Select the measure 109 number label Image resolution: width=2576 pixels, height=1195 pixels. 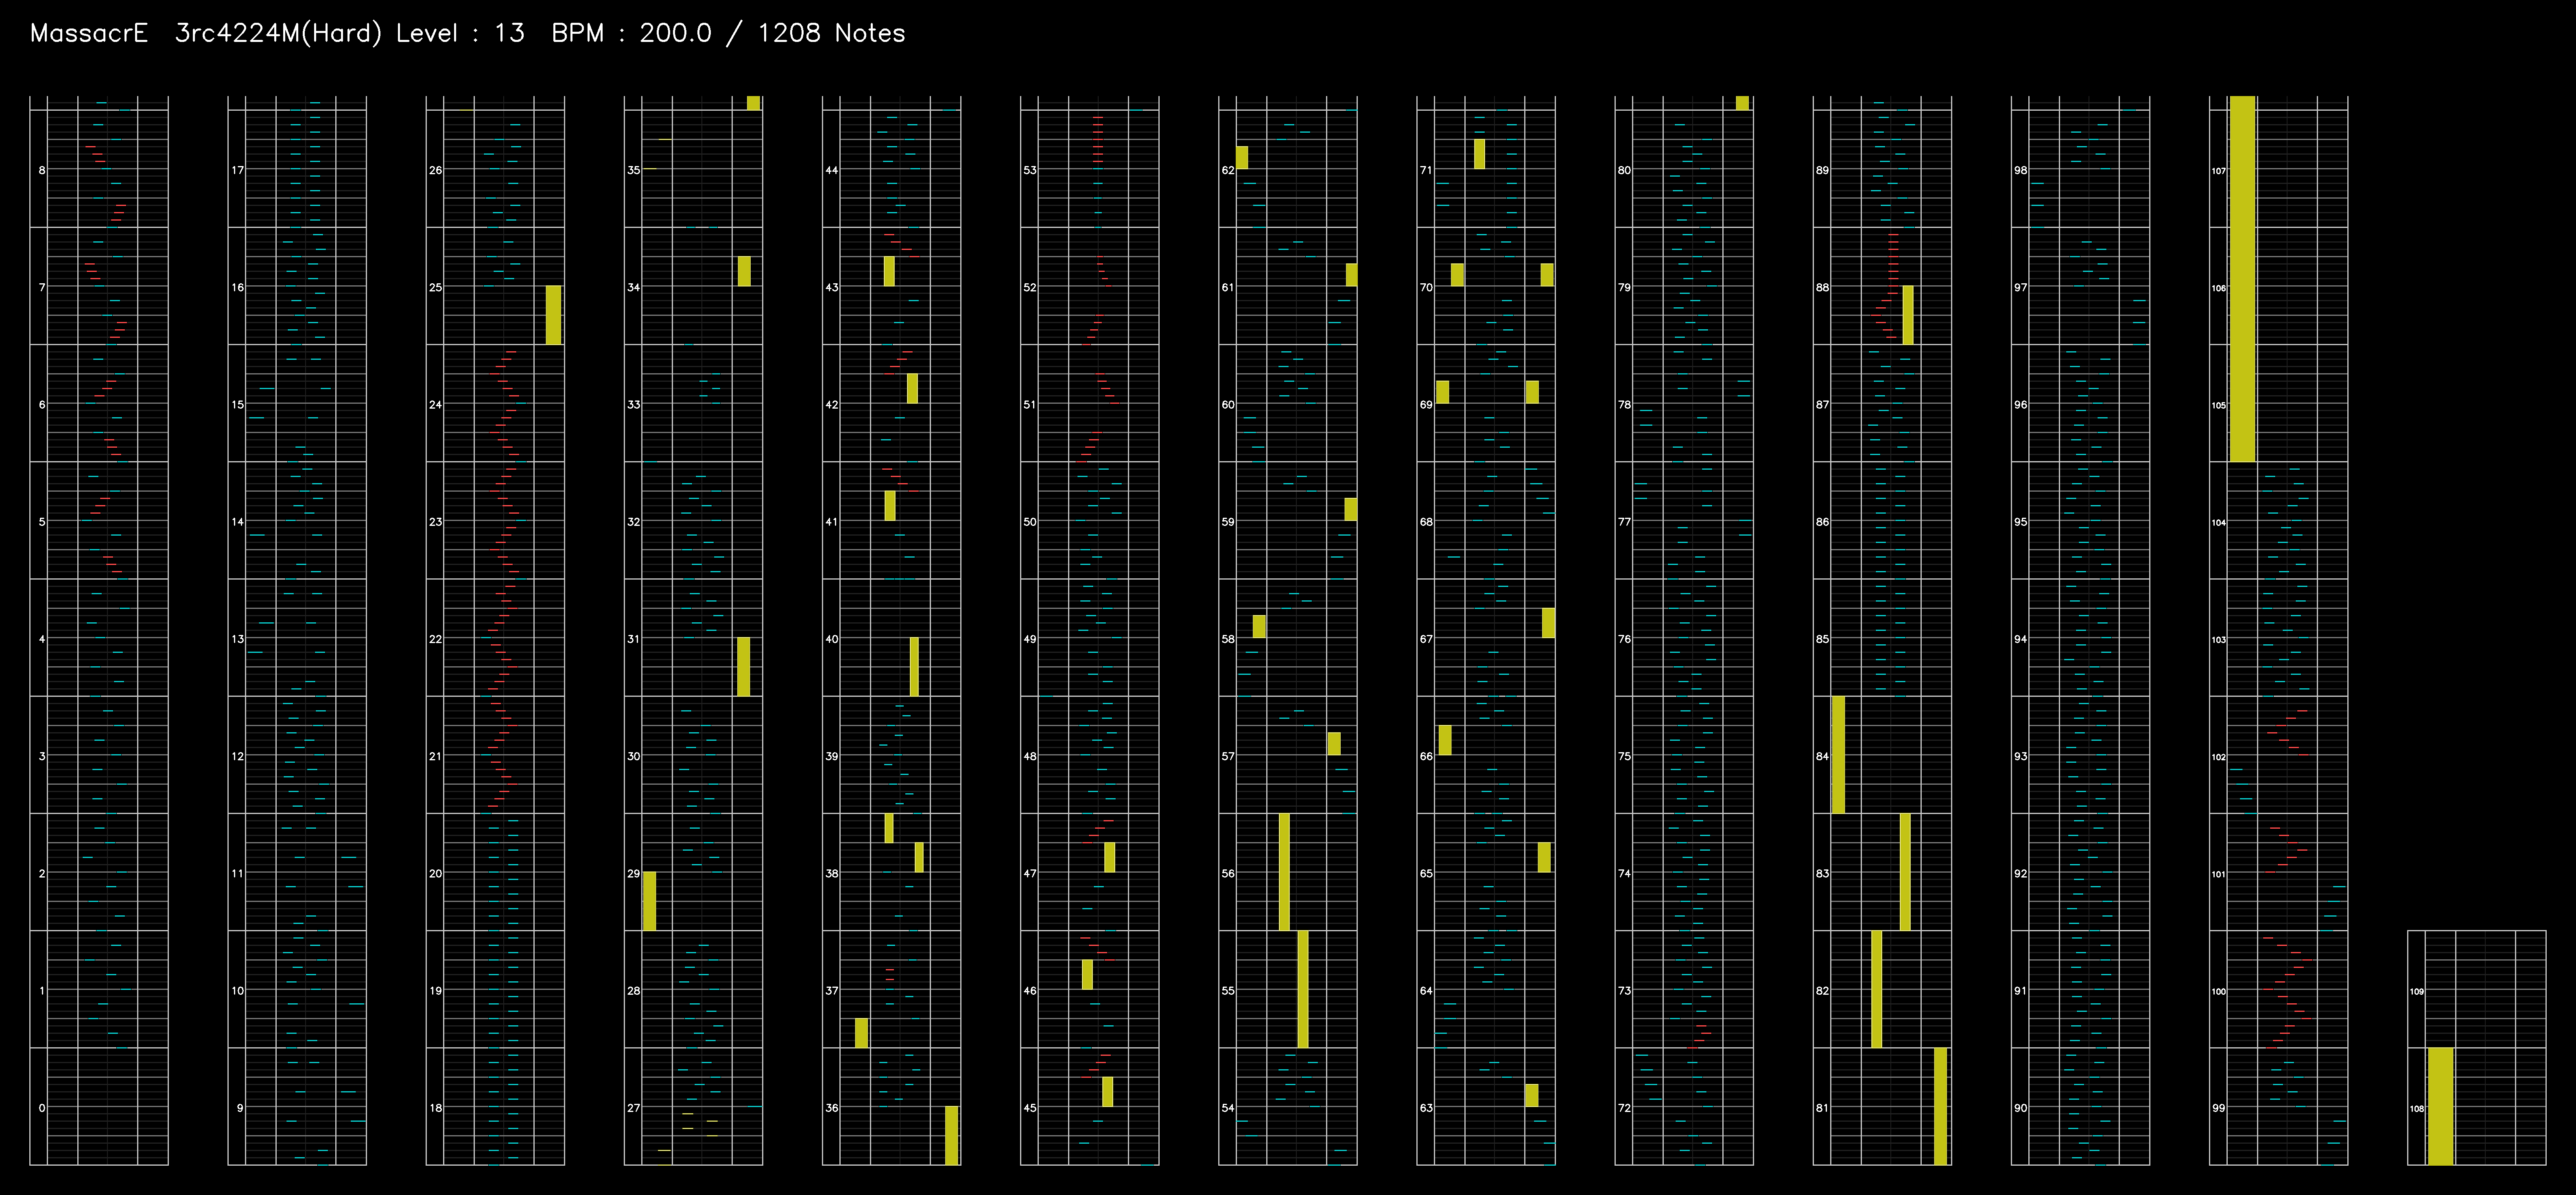2417,992
